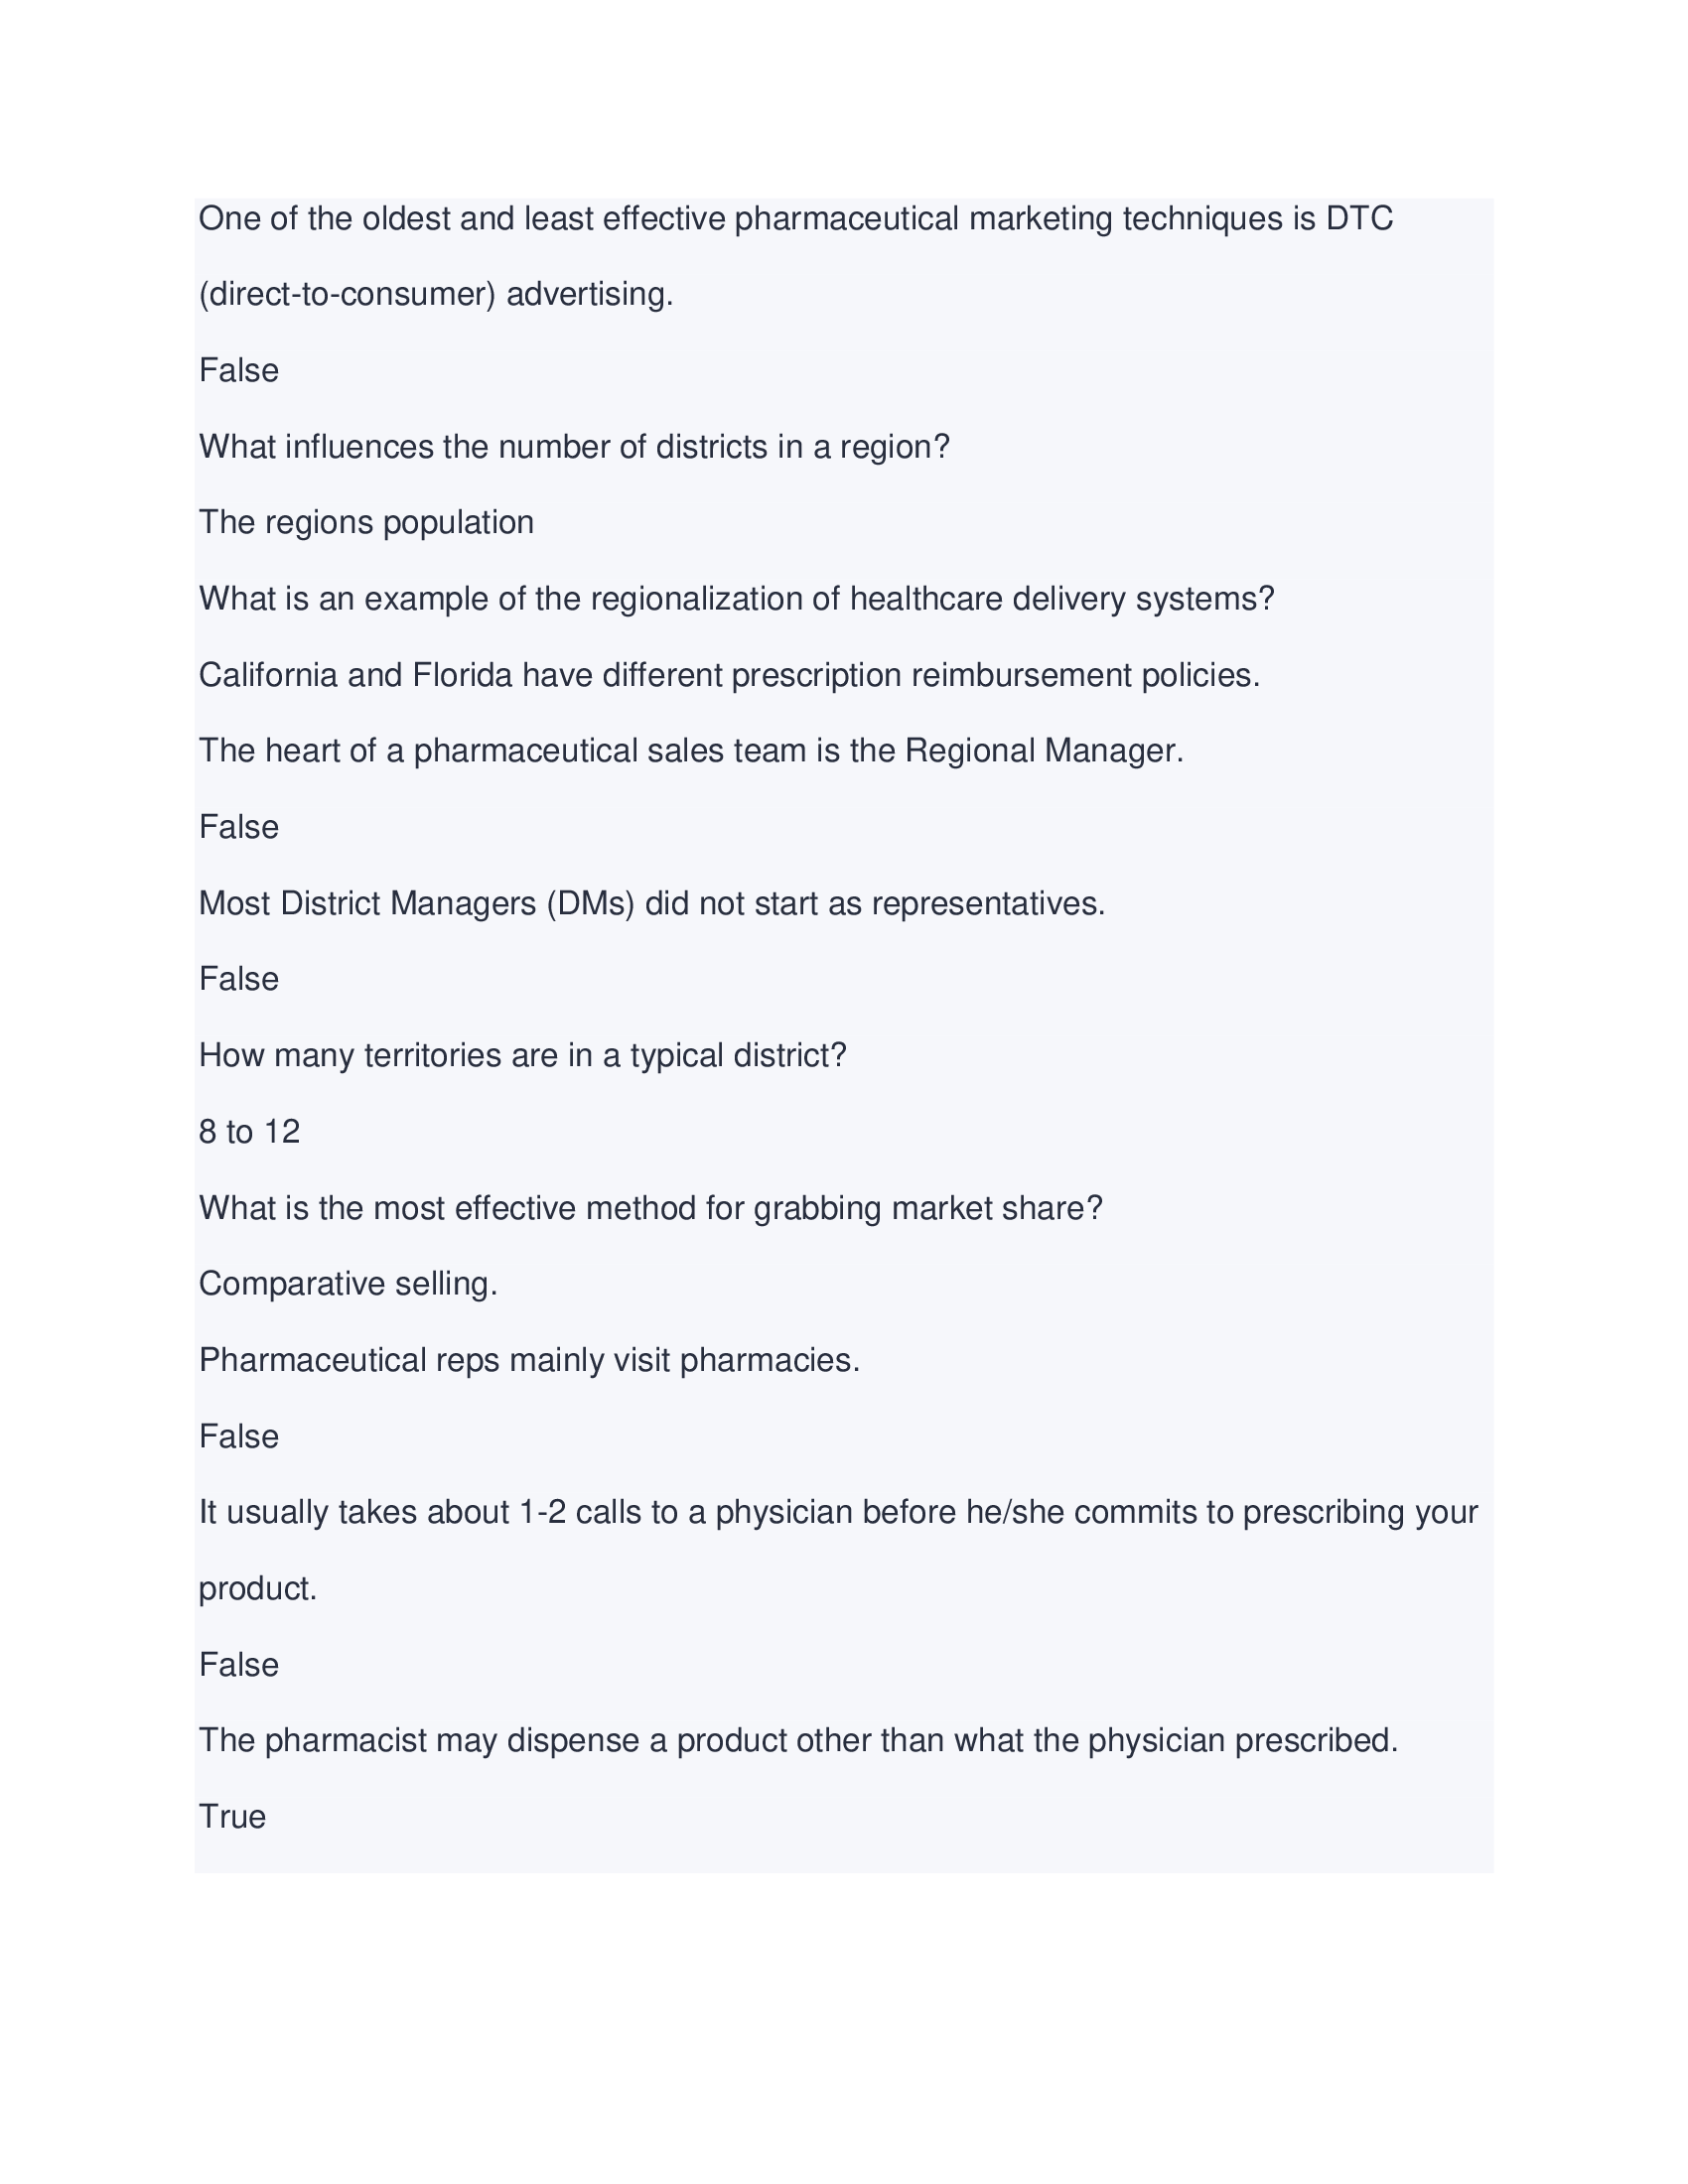Click the statement about District Managers (DMs)
Image resolution: width=1688 pixels, height=2184 pixels.
tap(652, 904)
